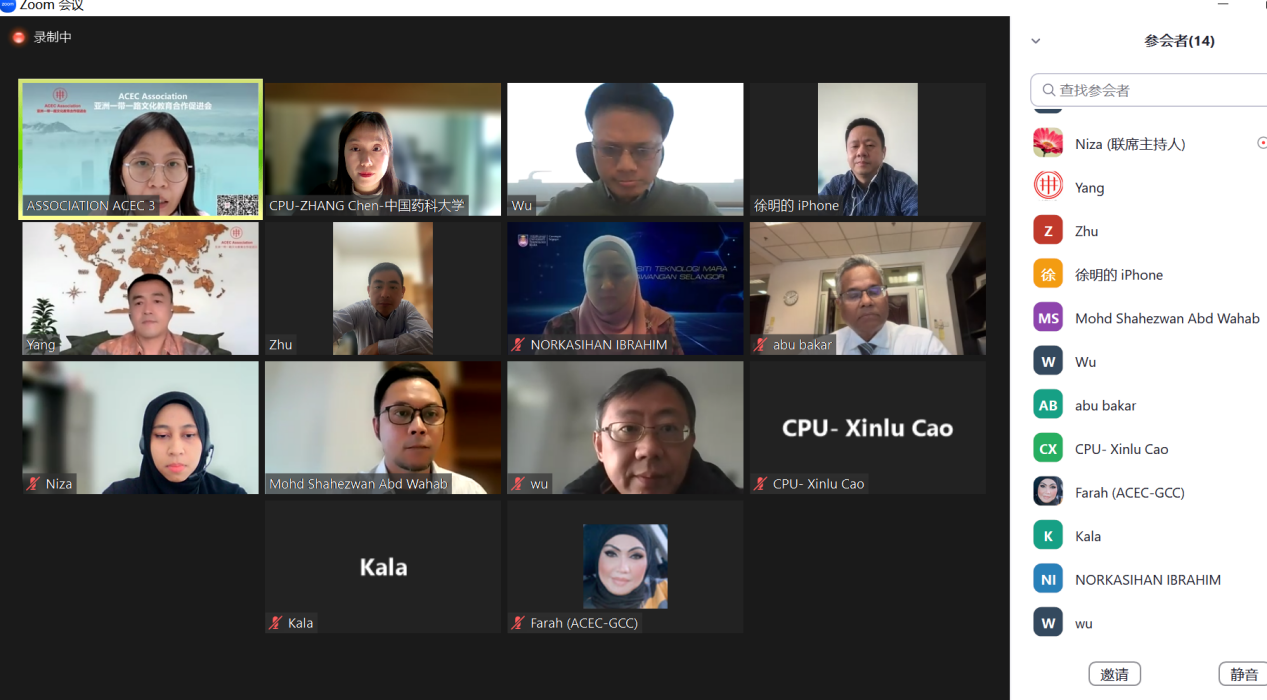Click the Zoom app logo in title bar
This screenshot has height=700, width=1267.
[8, 5]
